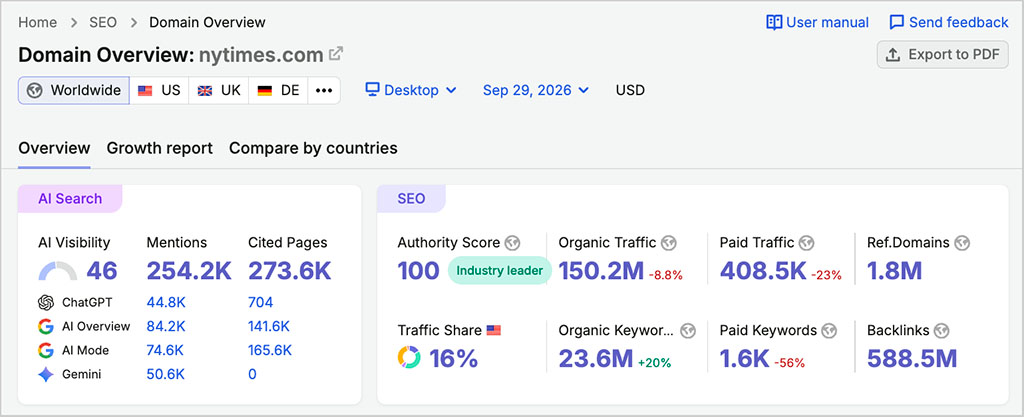
Task: Click ChatGPT cited pages value 704
Action: 261,302
